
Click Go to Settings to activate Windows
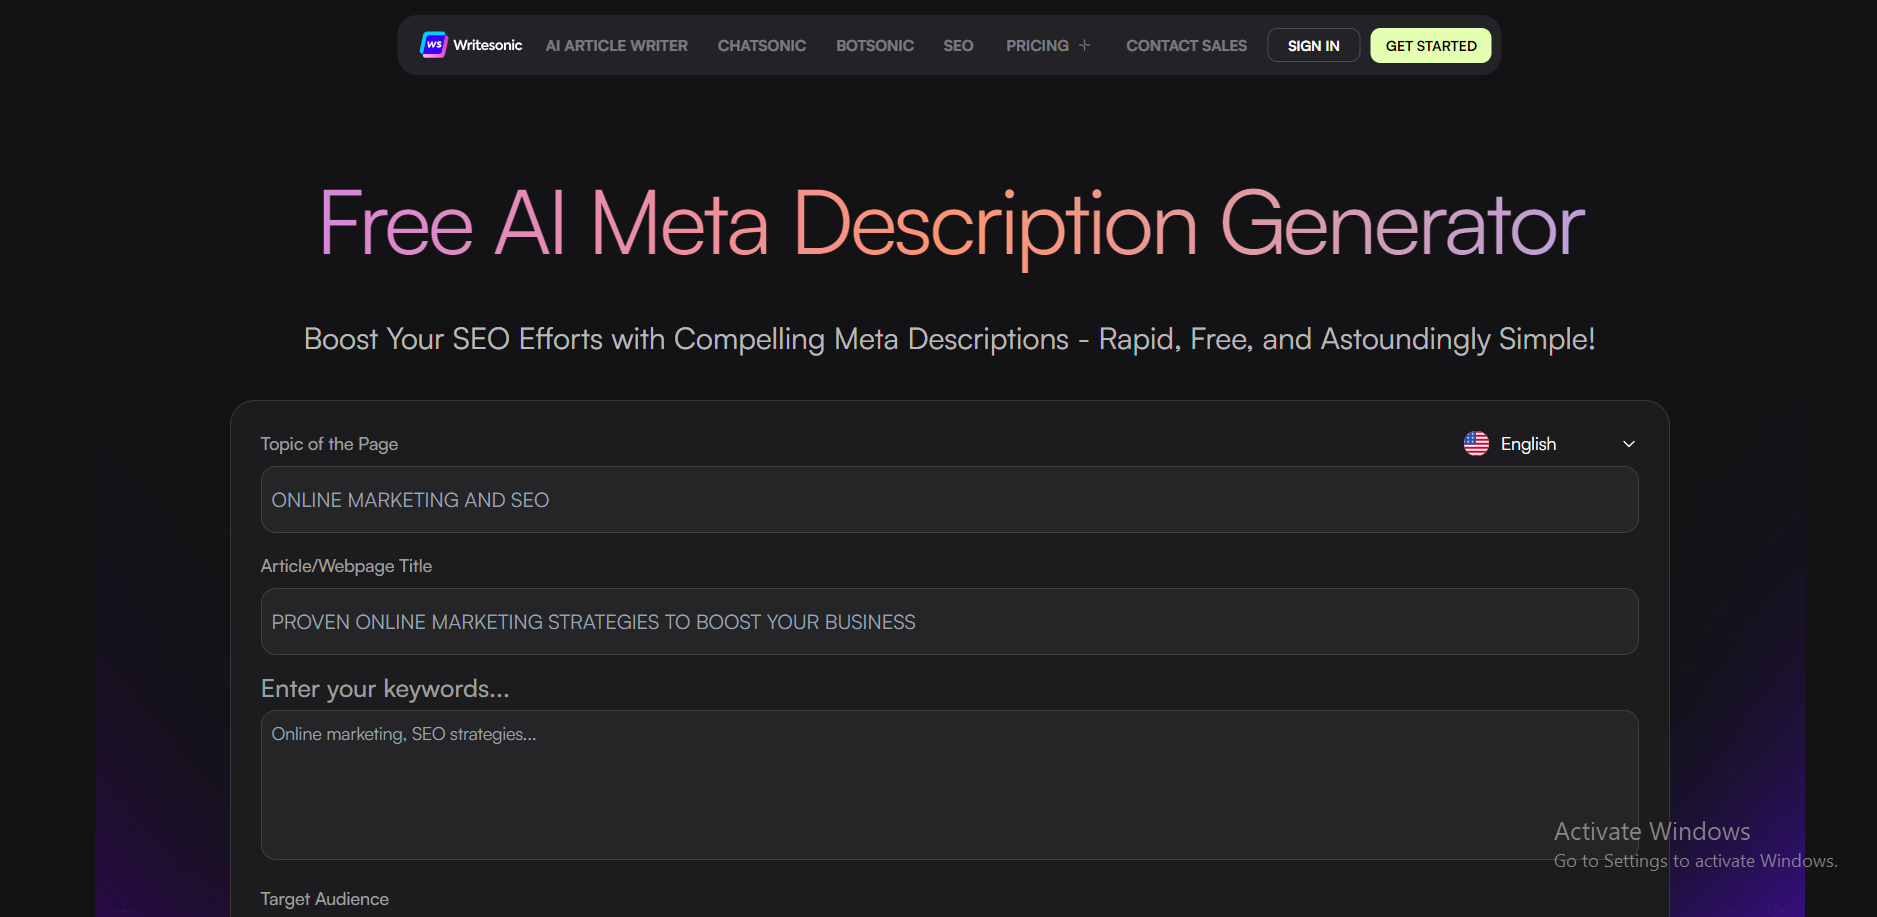(1694, 860)
